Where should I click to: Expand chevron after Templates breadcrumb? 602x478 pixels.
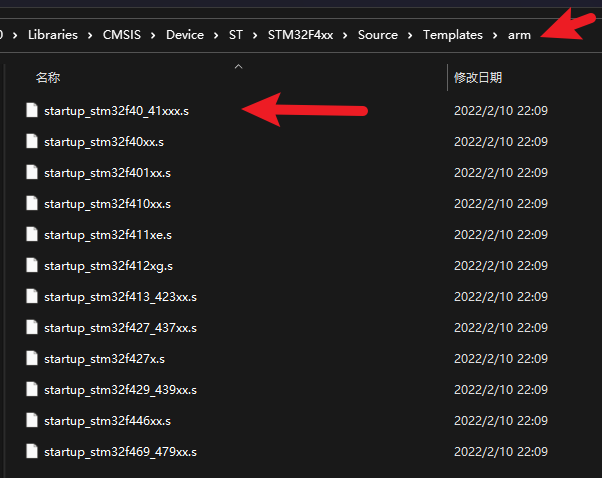click(495, 35)
